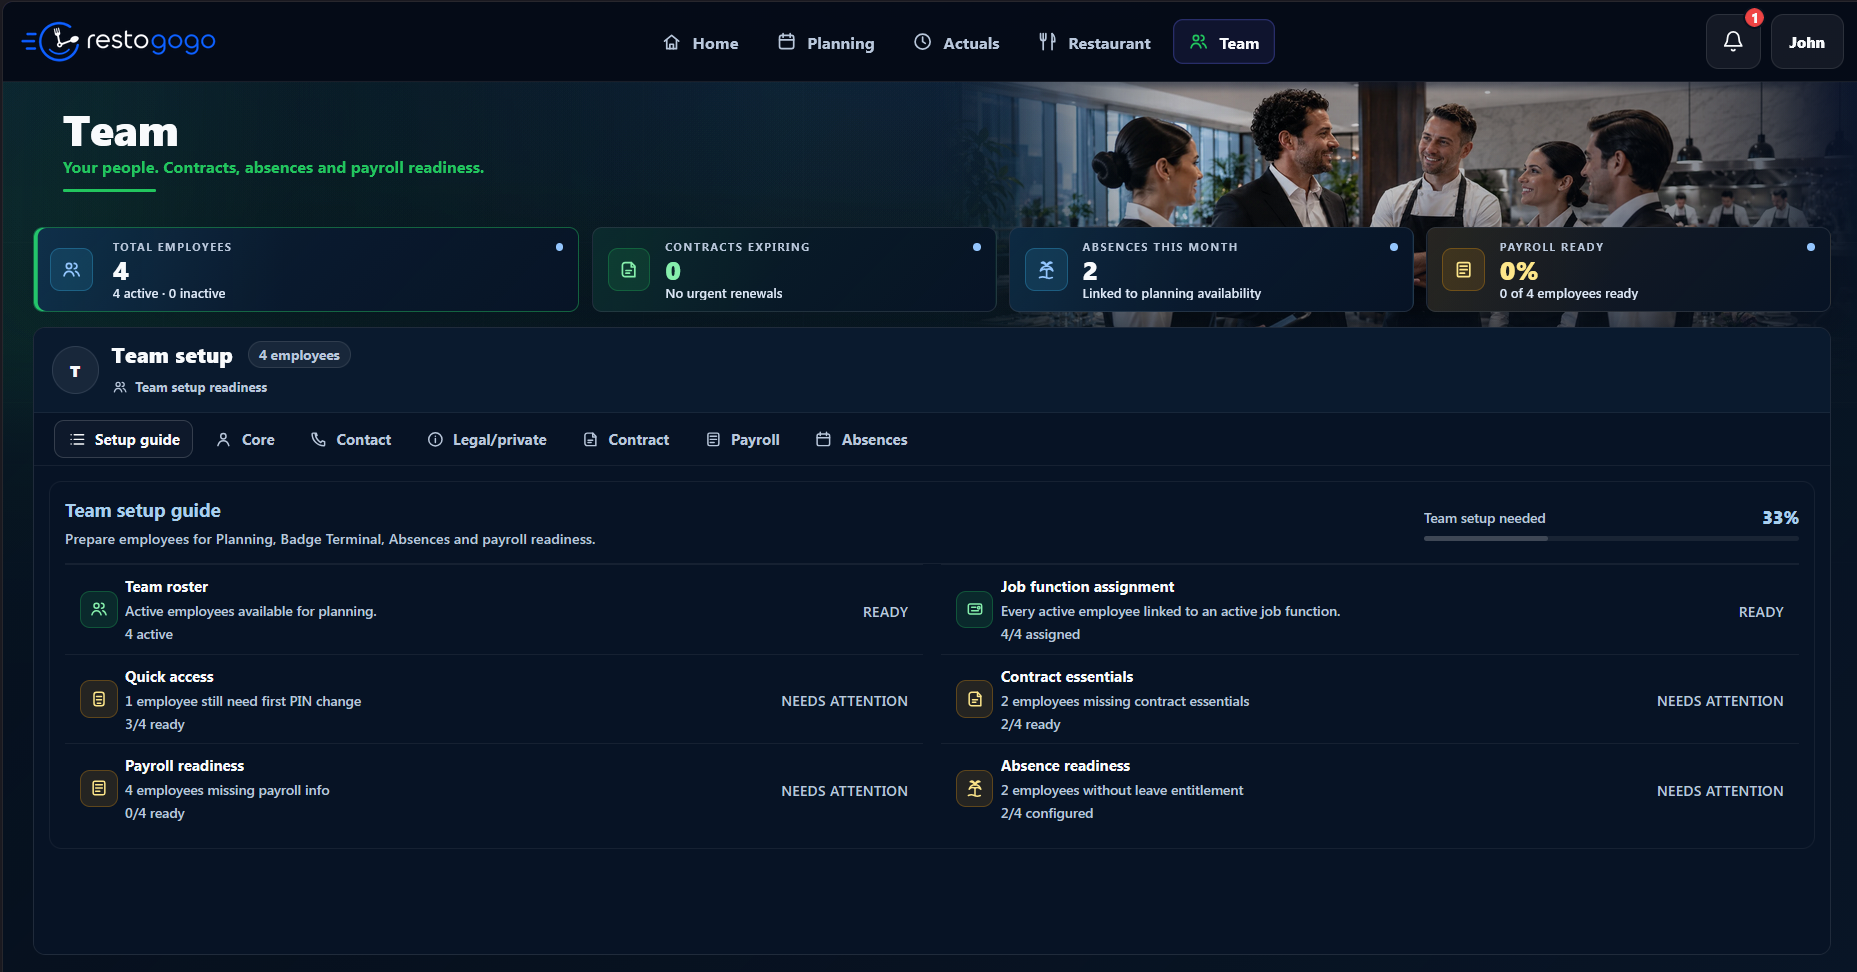Click NEEDS ATTENTION status for Absence readiness
Image resolution: width=1857 pixels, height=972 pixels.
click(x=1720, y=791)
